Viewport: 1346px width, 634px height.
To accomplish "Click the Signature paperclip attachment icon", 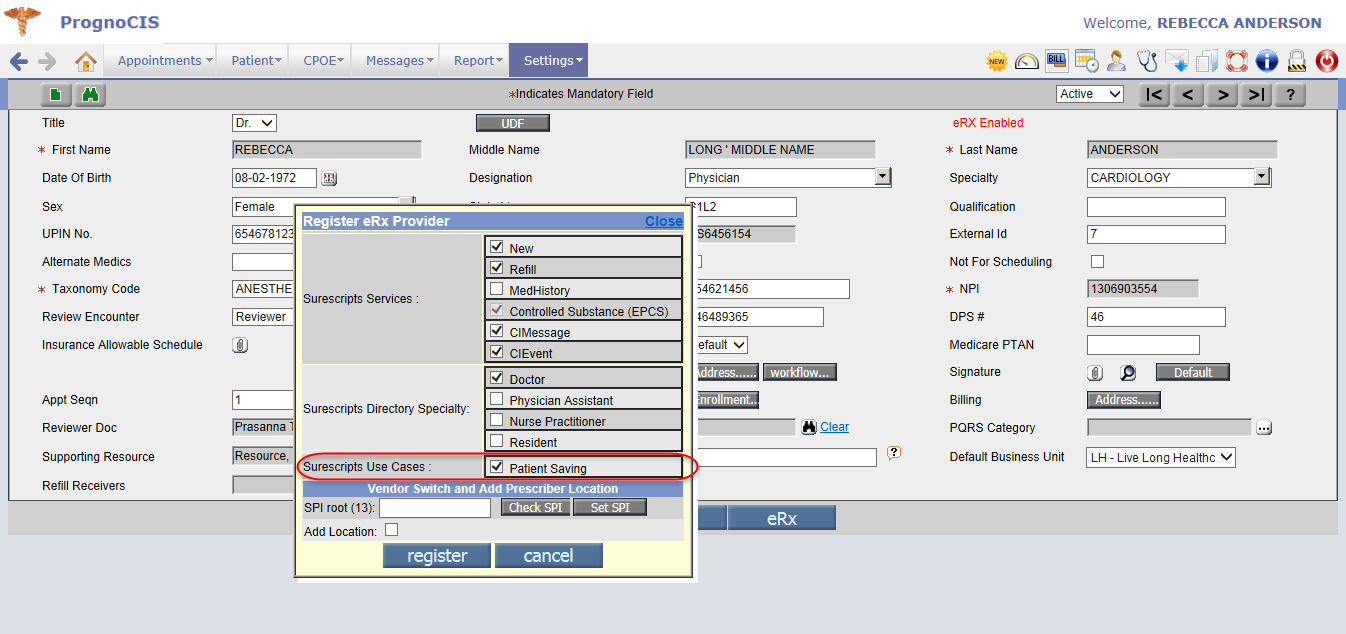I will pos(1096,373).
